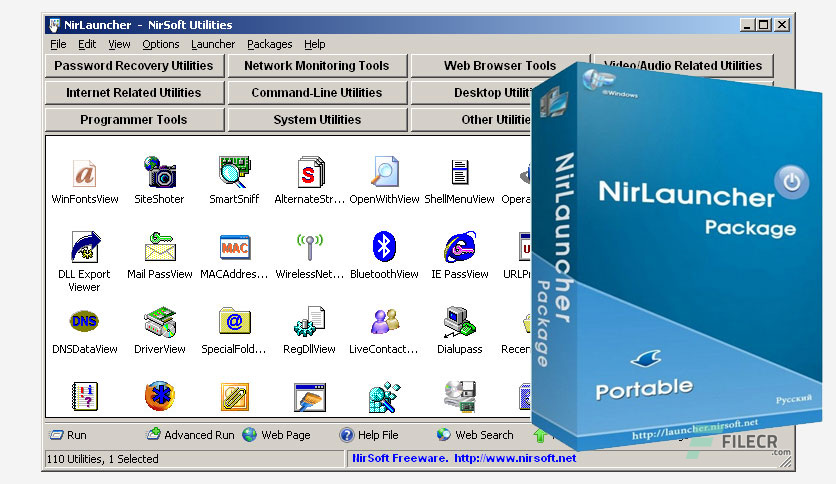Select the IE PassView icon

pyautogui.click(x=460, y=246)
